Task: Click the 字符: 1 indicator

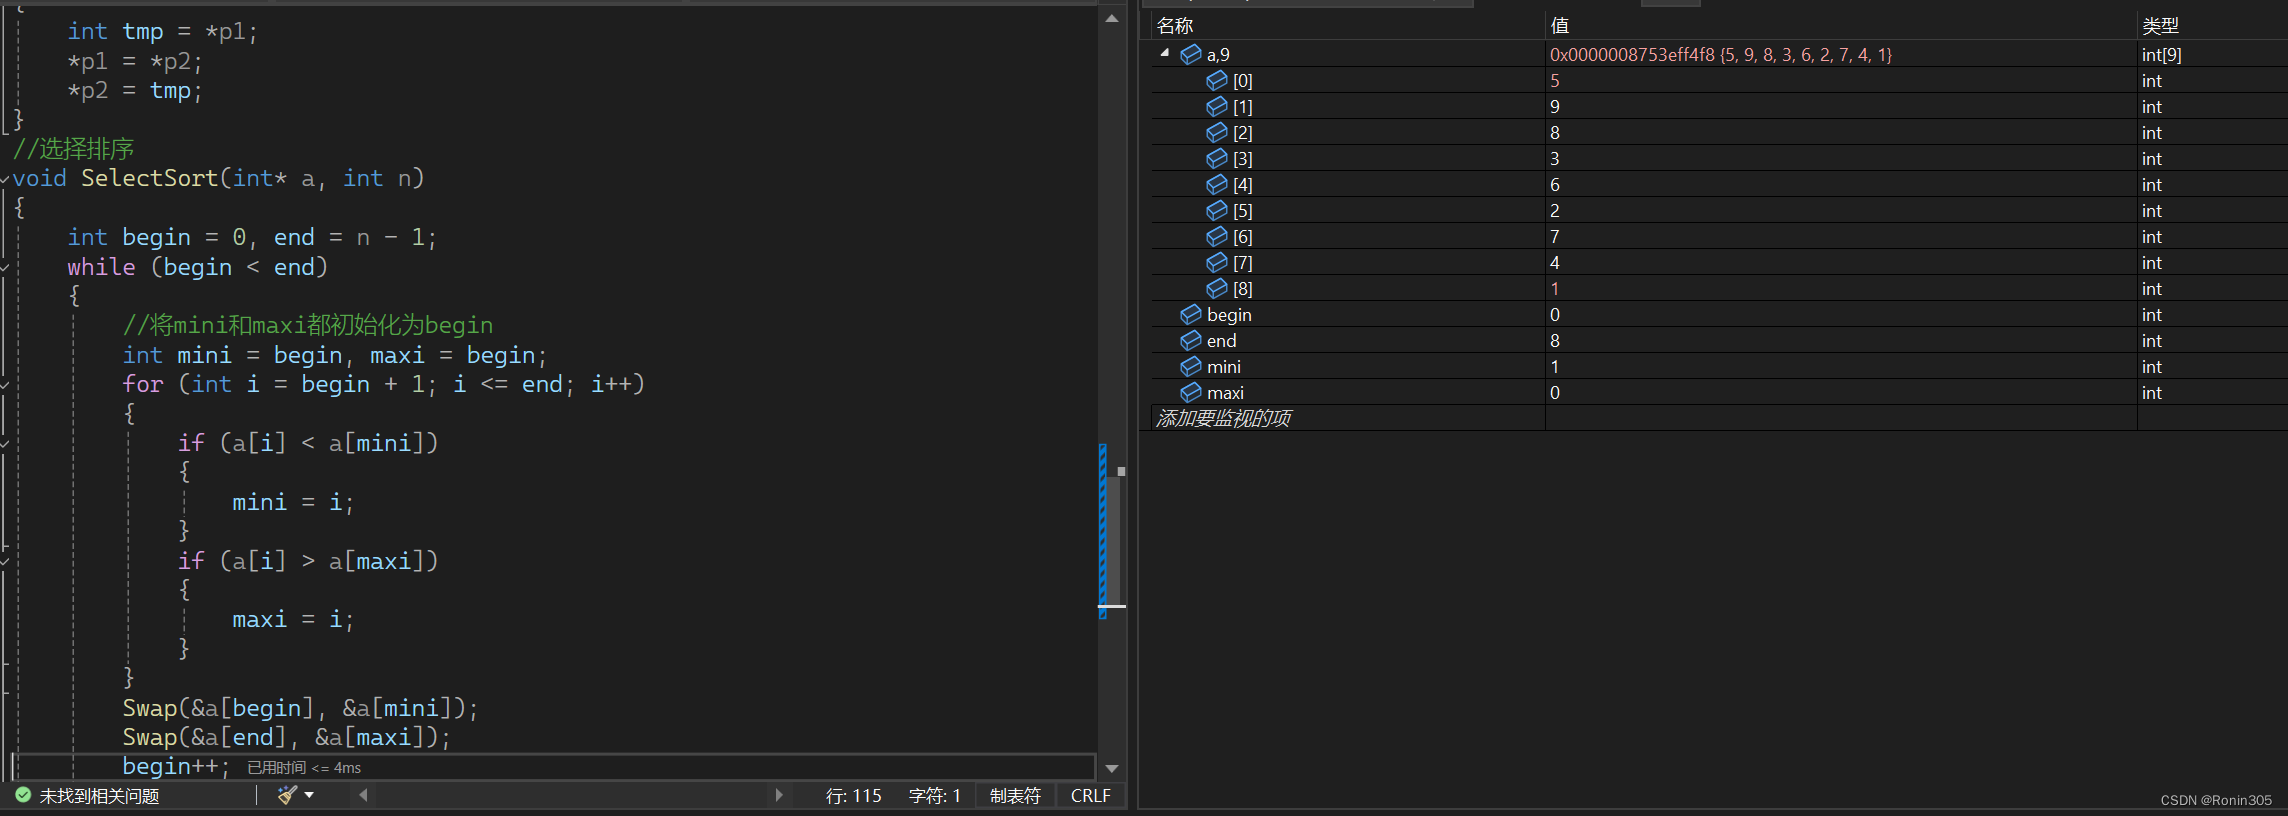Action: 935,796
